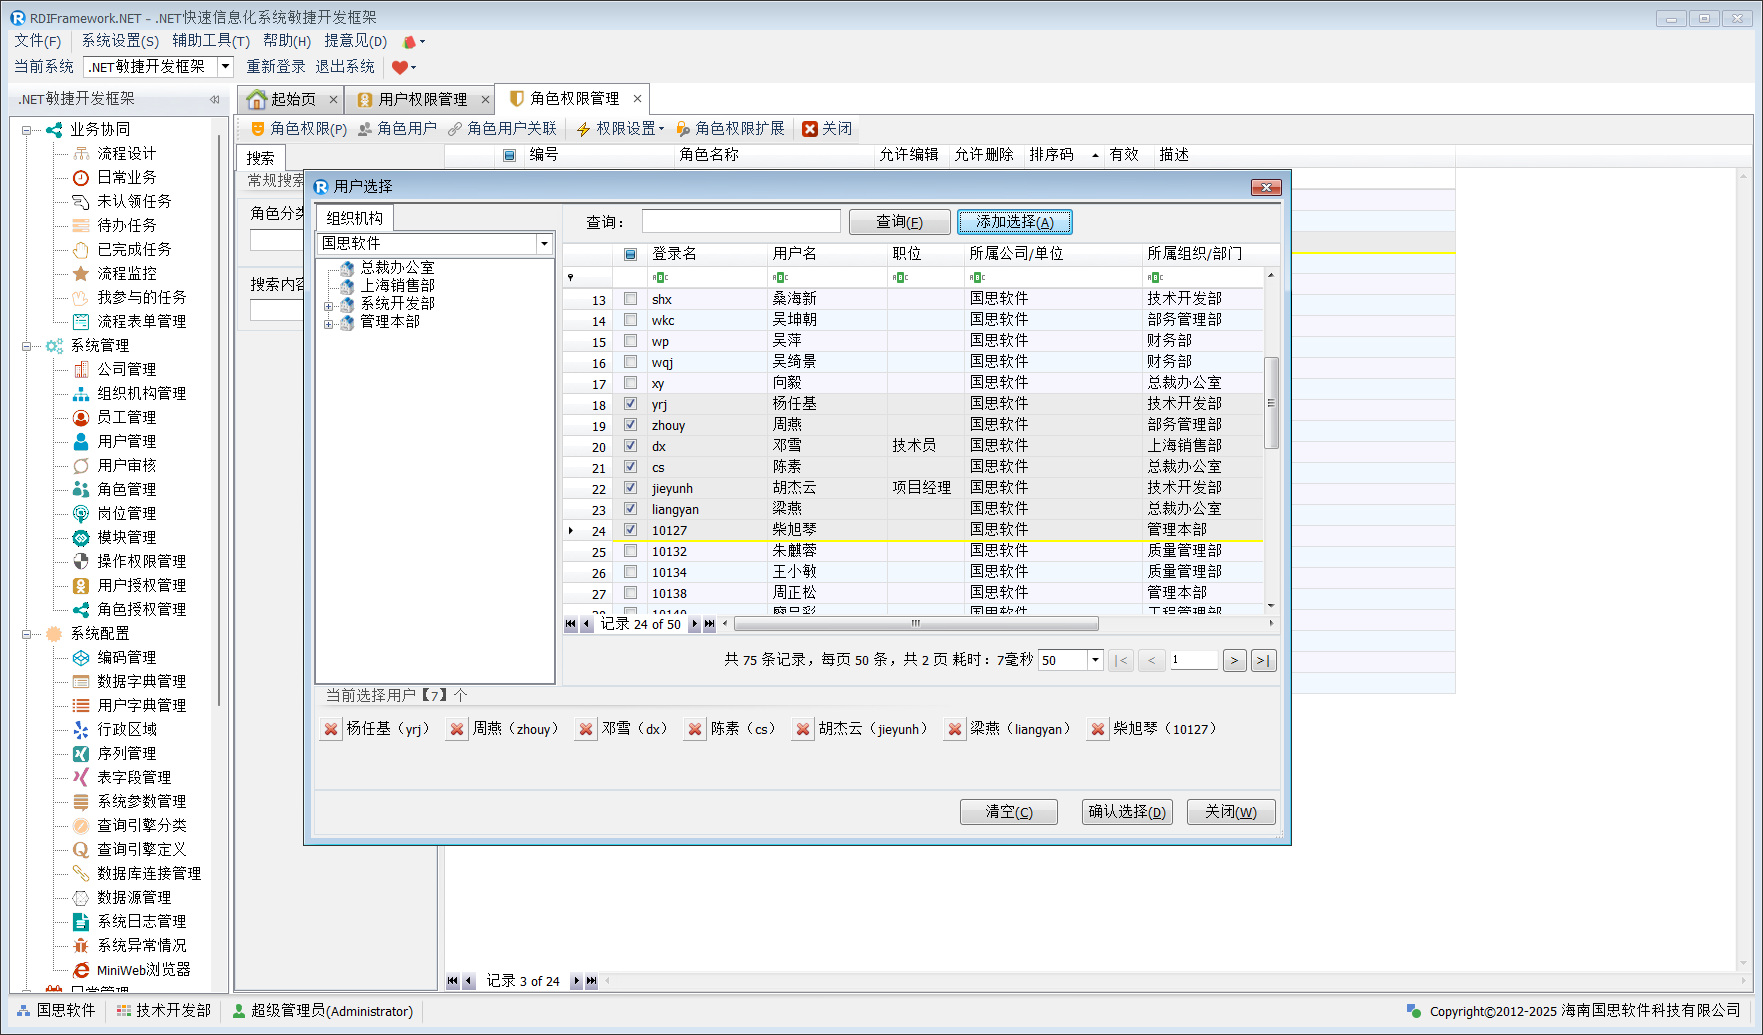The height and width of the screenshot is (1035, 1763).
Task: Open 用户管理 in the sidebar
Action: 126,441
